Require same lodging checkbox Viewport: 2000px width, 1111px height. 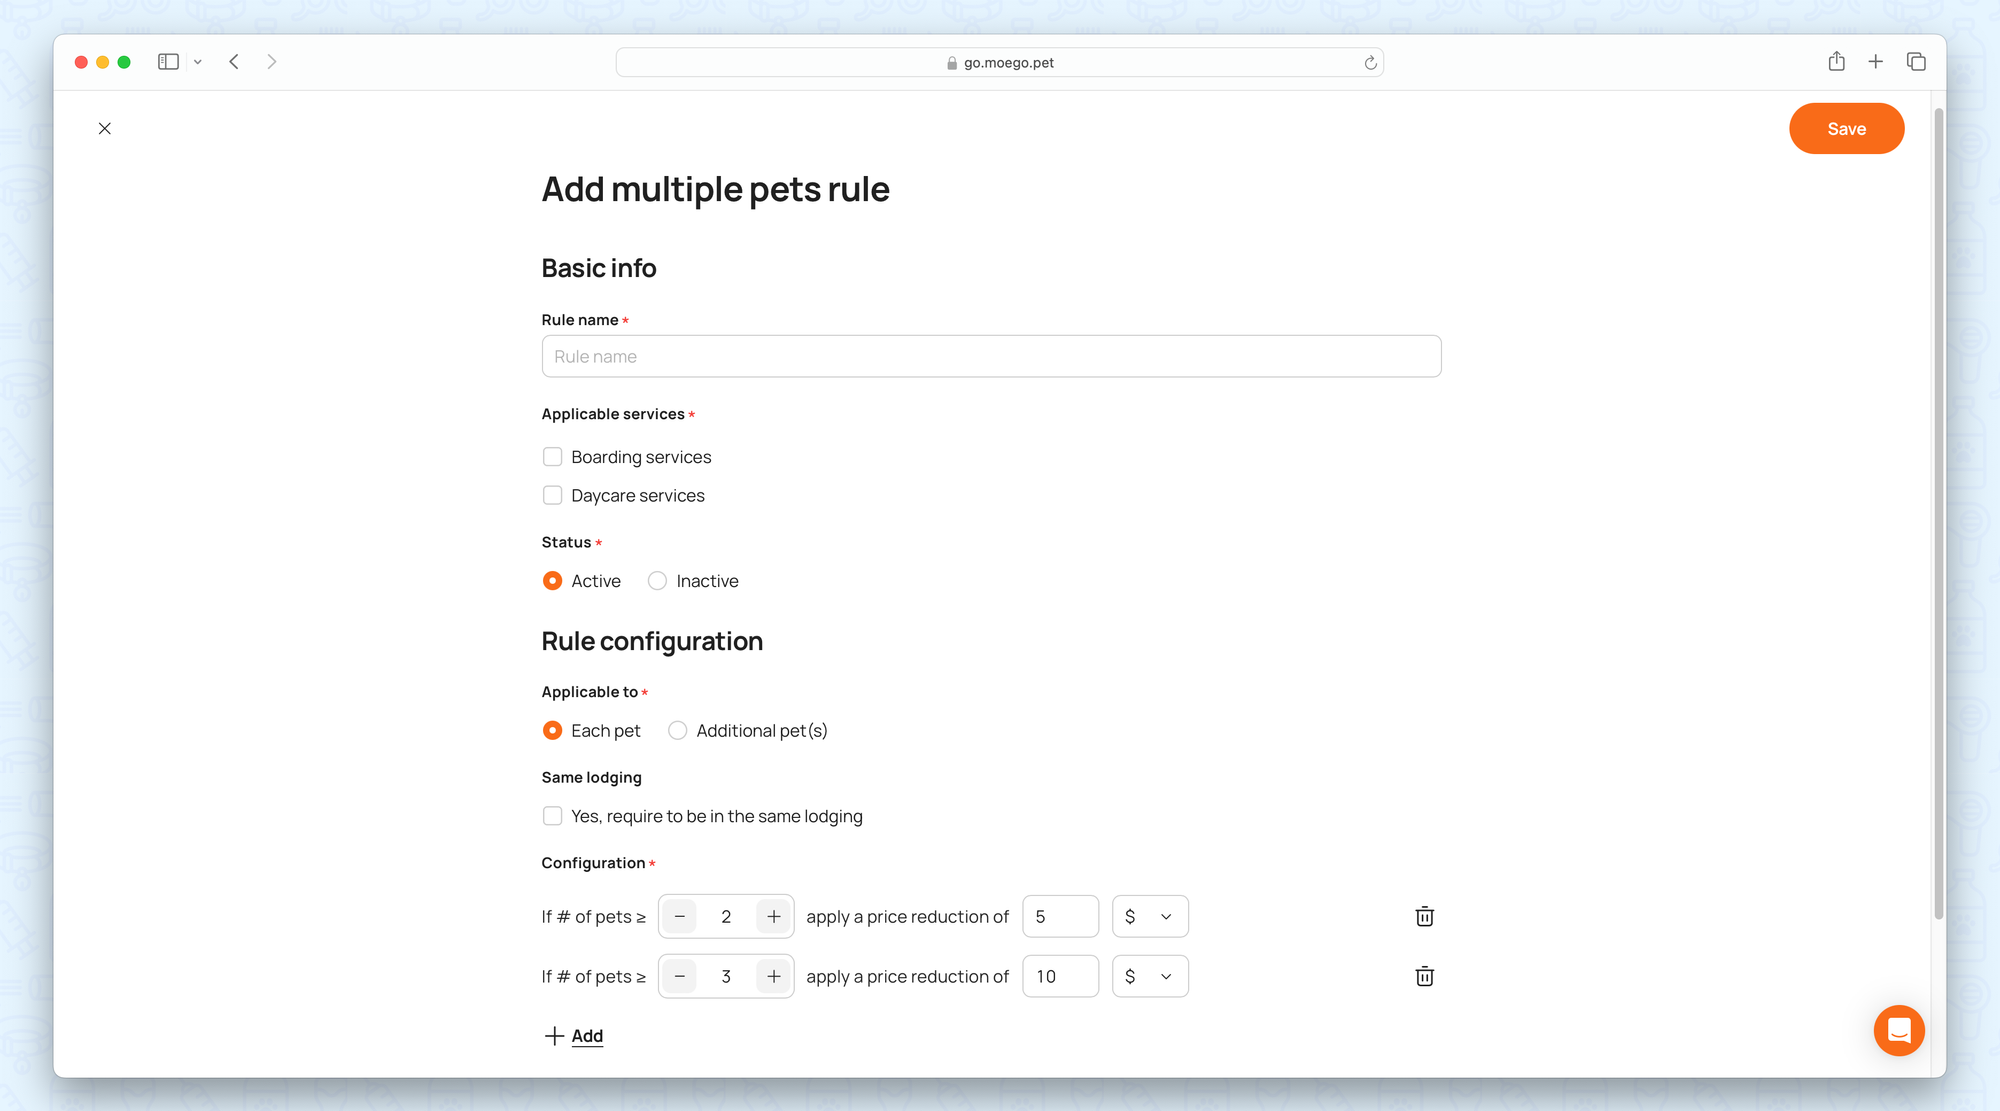[x=552, y=816]
